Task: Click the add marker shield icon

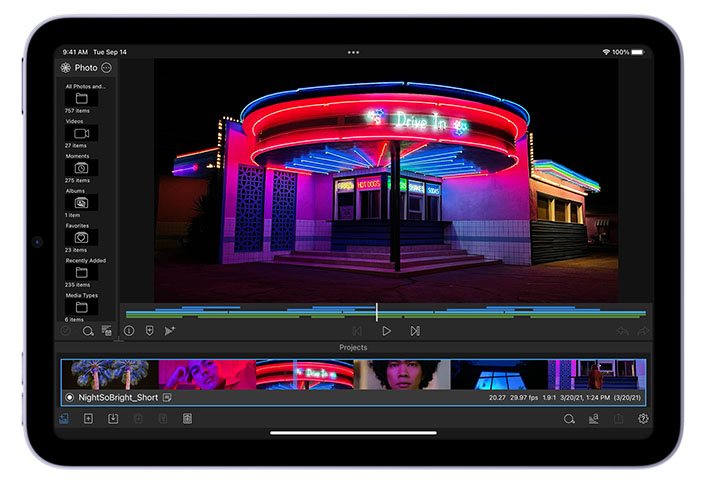Action: coord(149,331)
